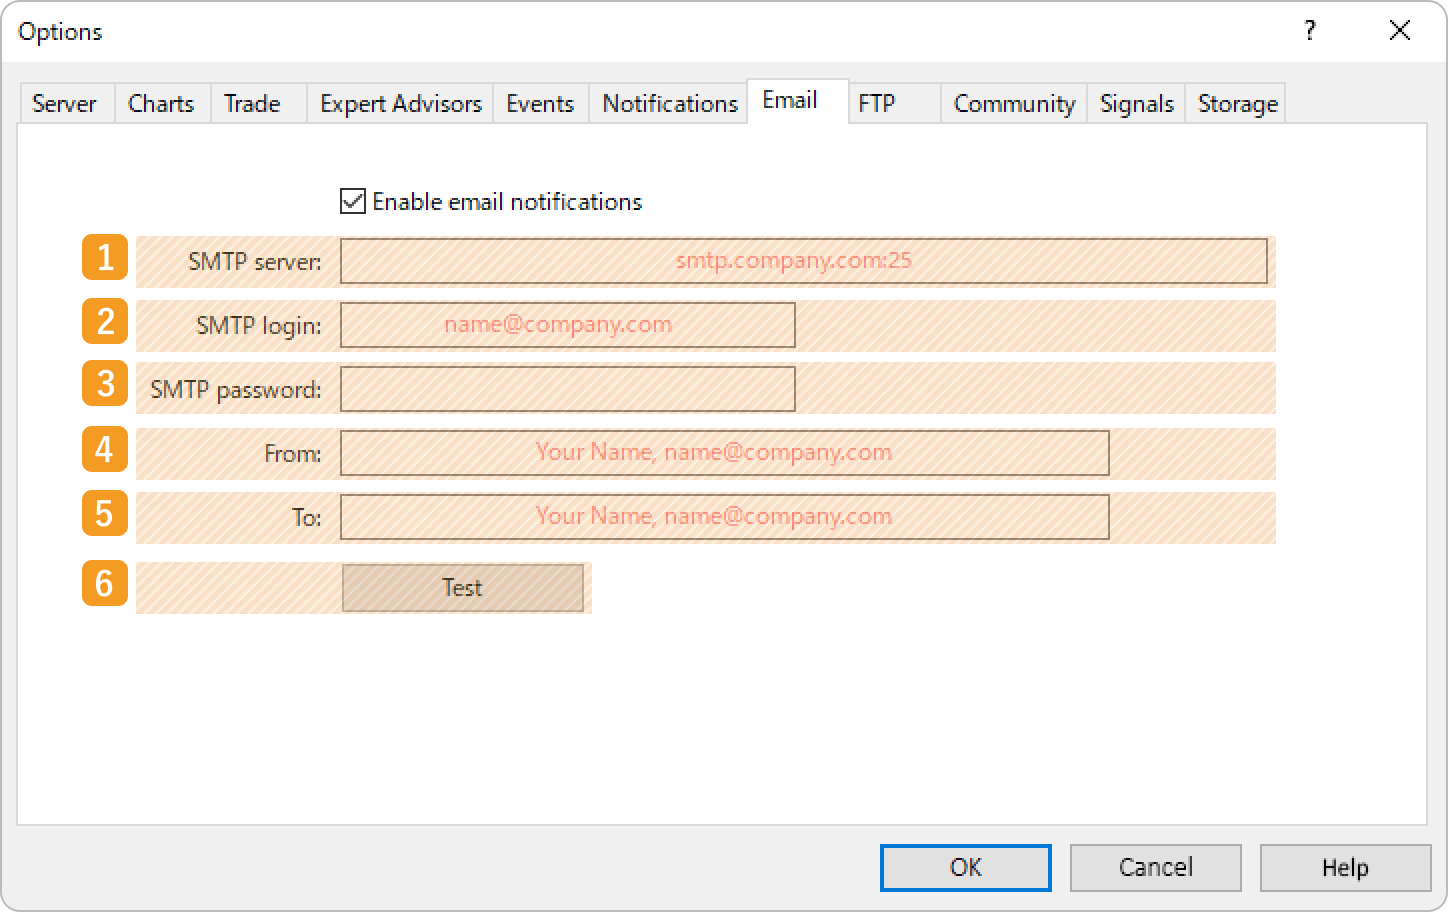
Task: Click the orange marker 4 badge
Action: click(104, 451)
